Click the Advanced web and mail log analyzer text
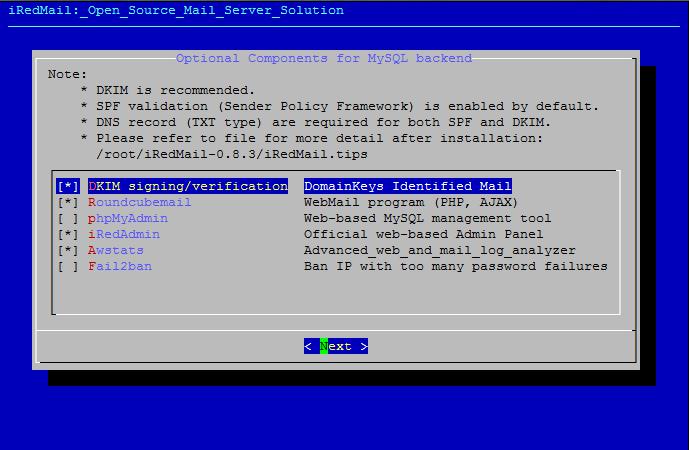The height and width of the screenshot is (450, 689). coord(439,250)
